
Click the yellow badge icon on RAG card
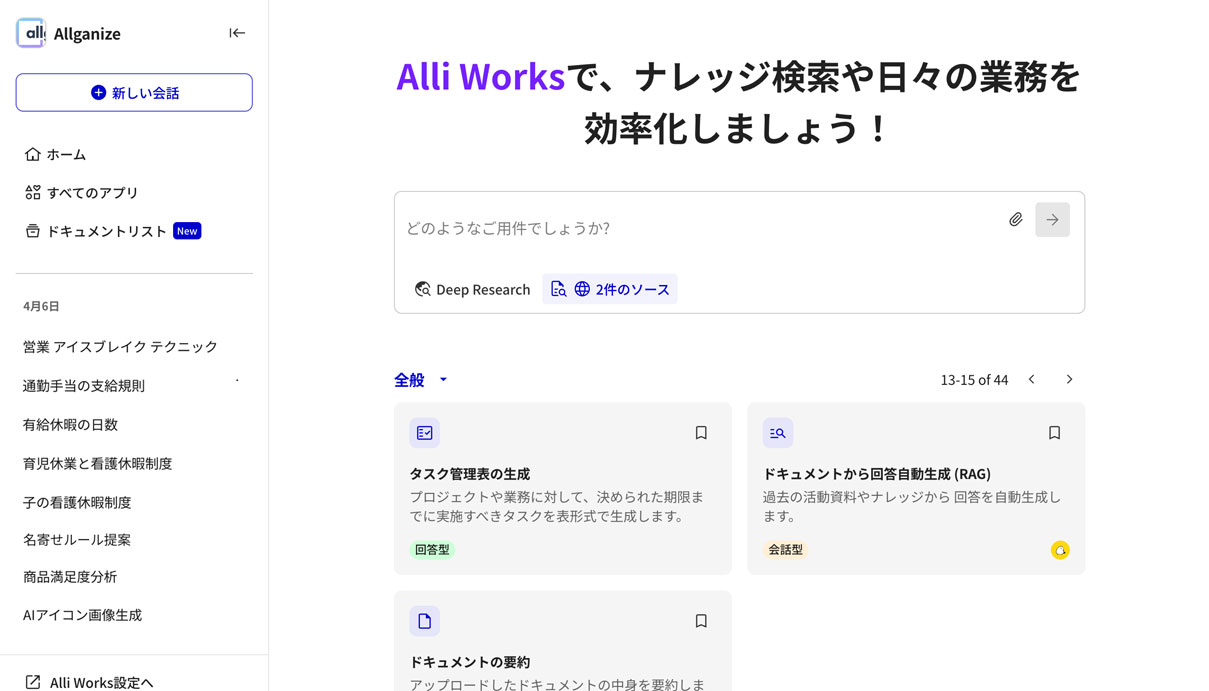1060,550
